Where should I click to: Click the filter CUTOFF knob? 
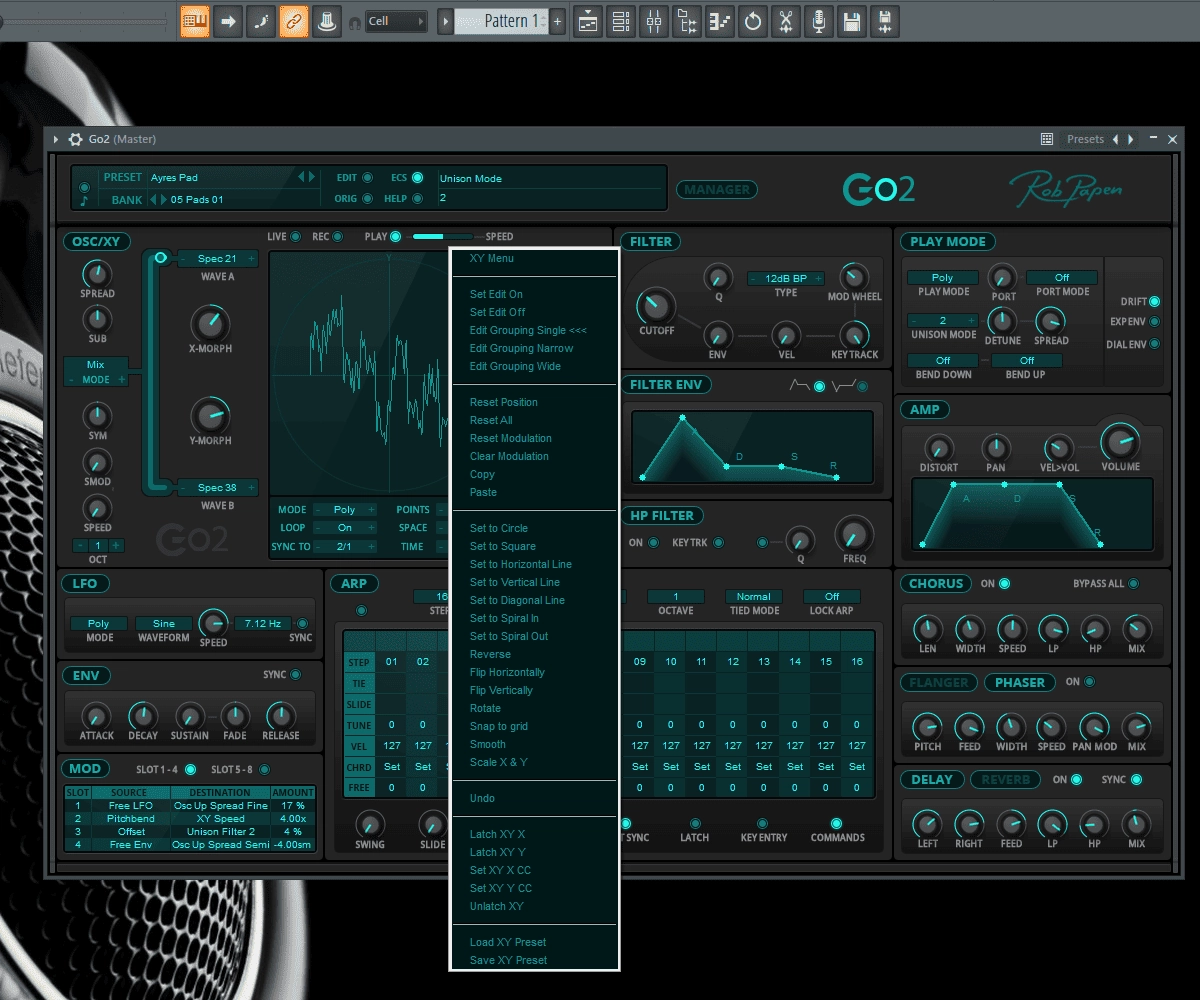656,306
